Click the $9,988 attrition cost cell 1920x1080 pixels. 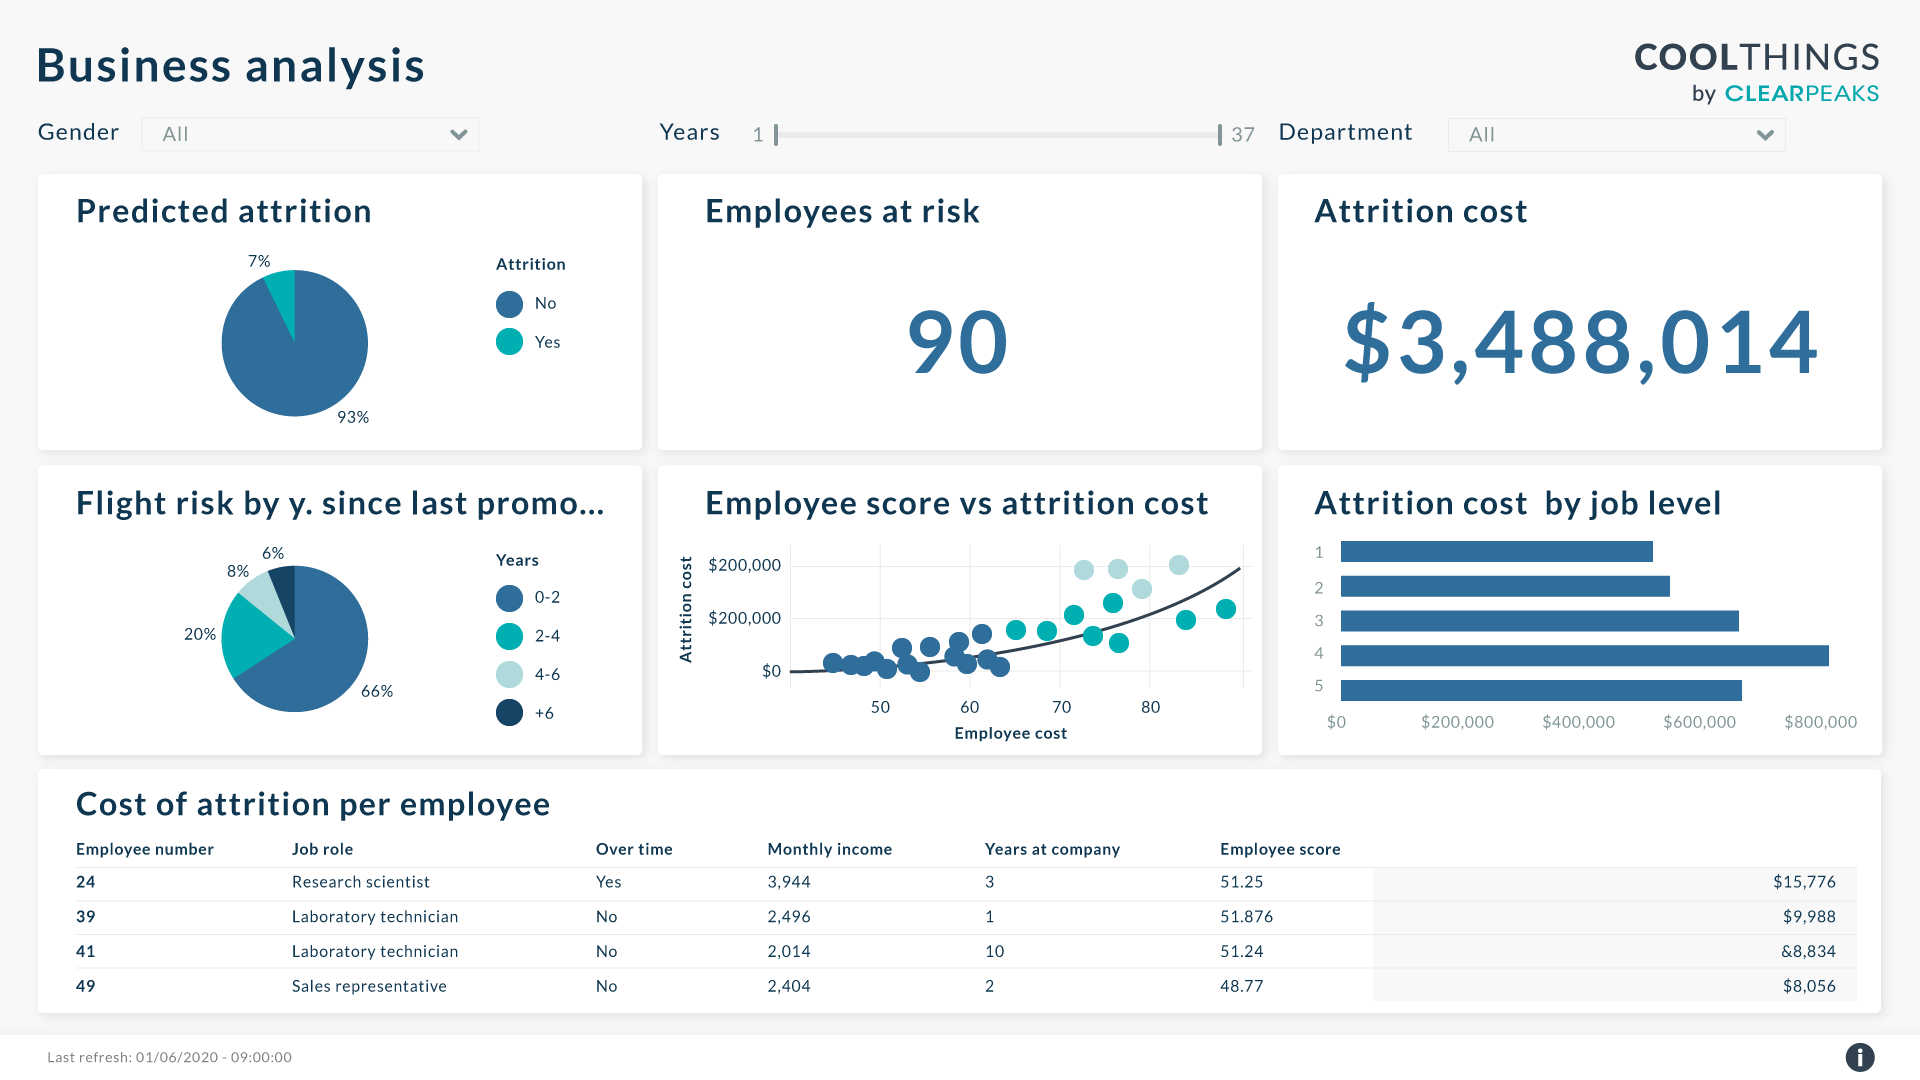(x=1809, y=917)
